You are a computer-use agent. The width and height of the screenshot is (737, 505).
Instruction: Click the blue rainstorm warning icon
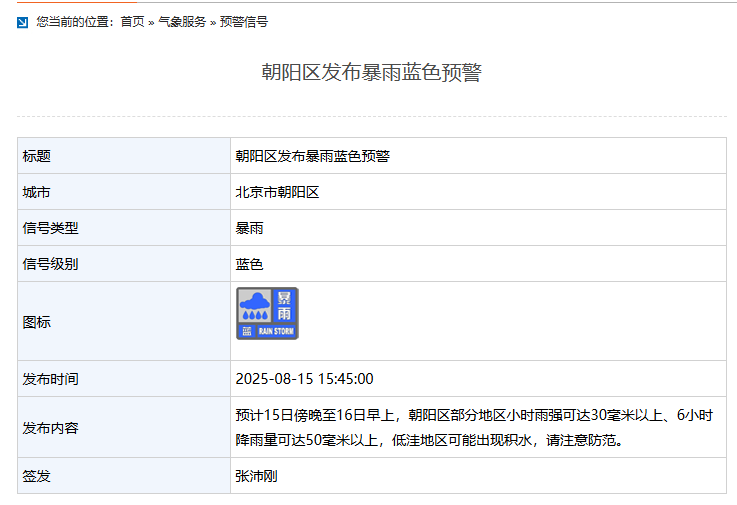pyautogui.click(x=267, y=313)
